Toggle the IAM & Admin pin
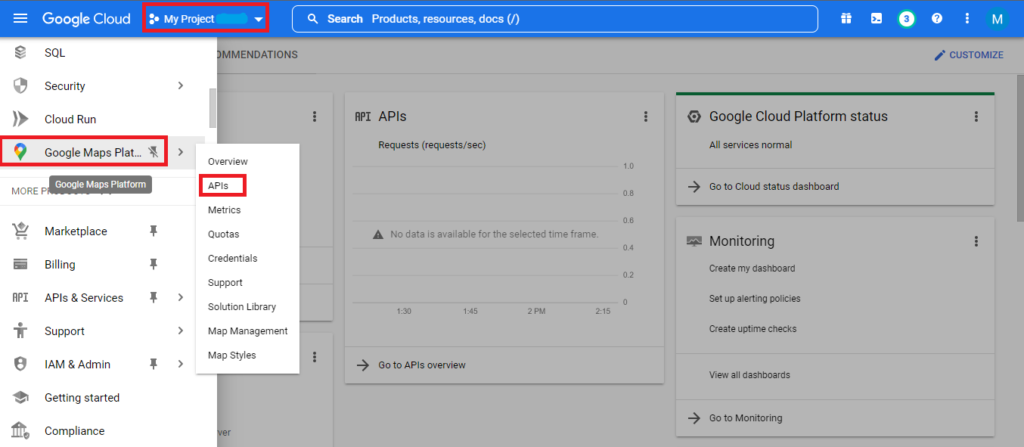Image resolution: width=1024 pixels, height=447 pixels. 153,364
